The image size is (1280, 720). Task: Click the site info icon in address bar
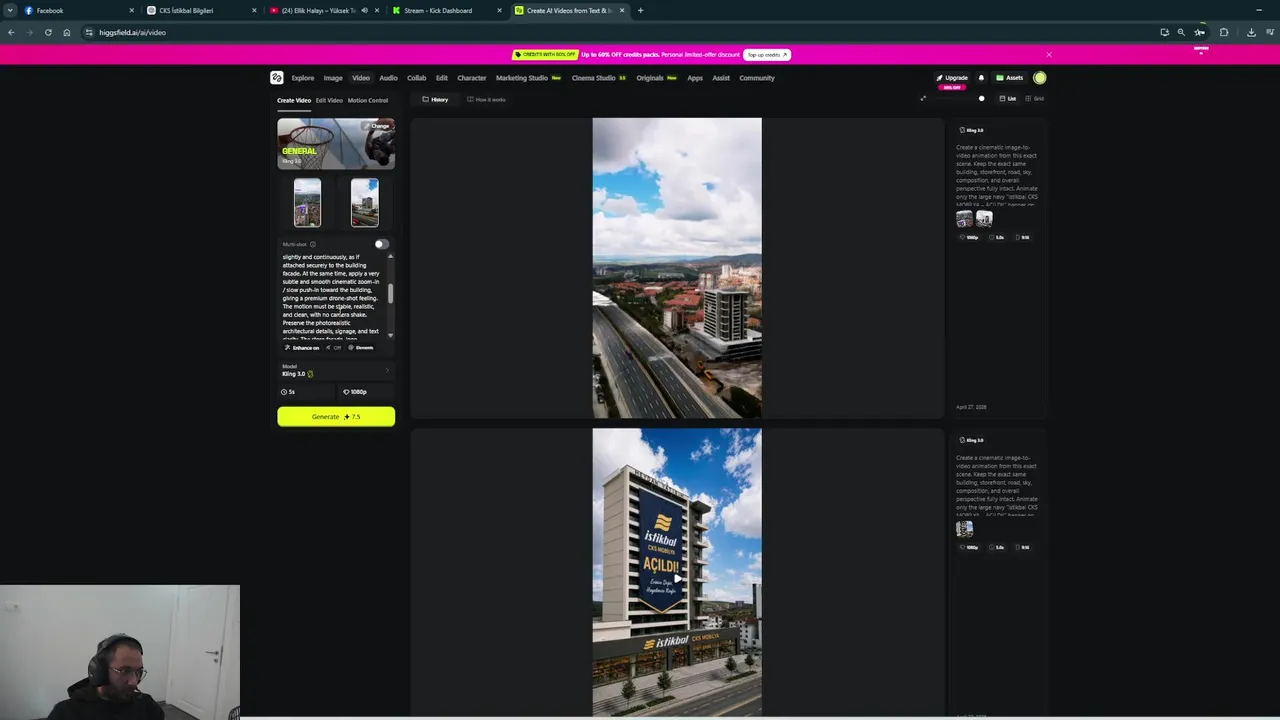tap(89, 33)
